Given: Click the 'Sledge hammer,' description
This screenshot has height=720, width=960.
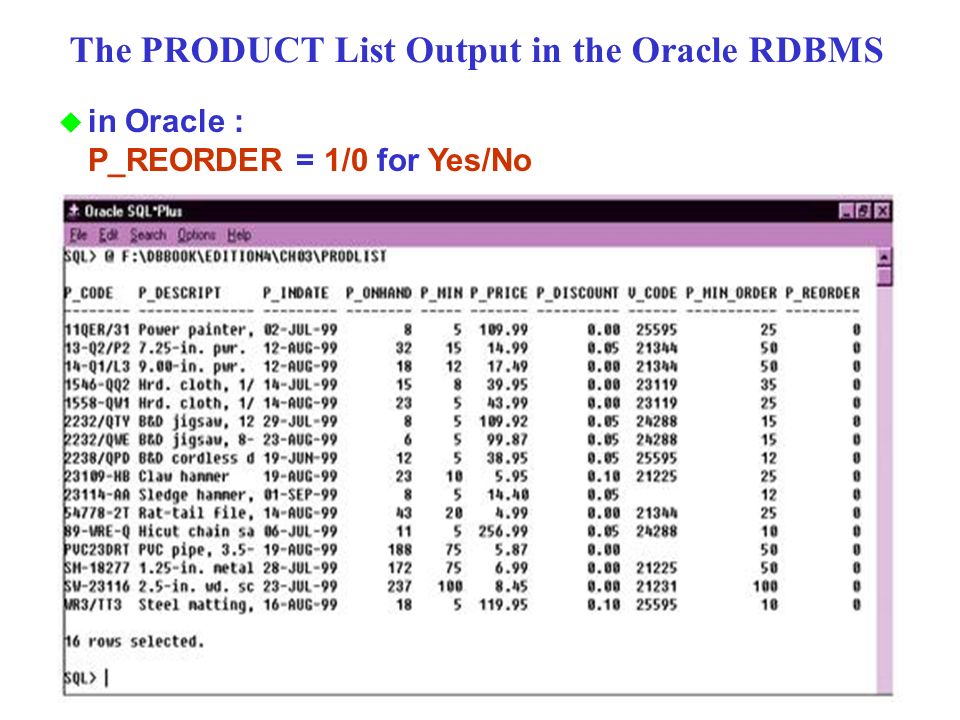Looking at the screenshot, I should pyautogui.click(x=196, y=495).
